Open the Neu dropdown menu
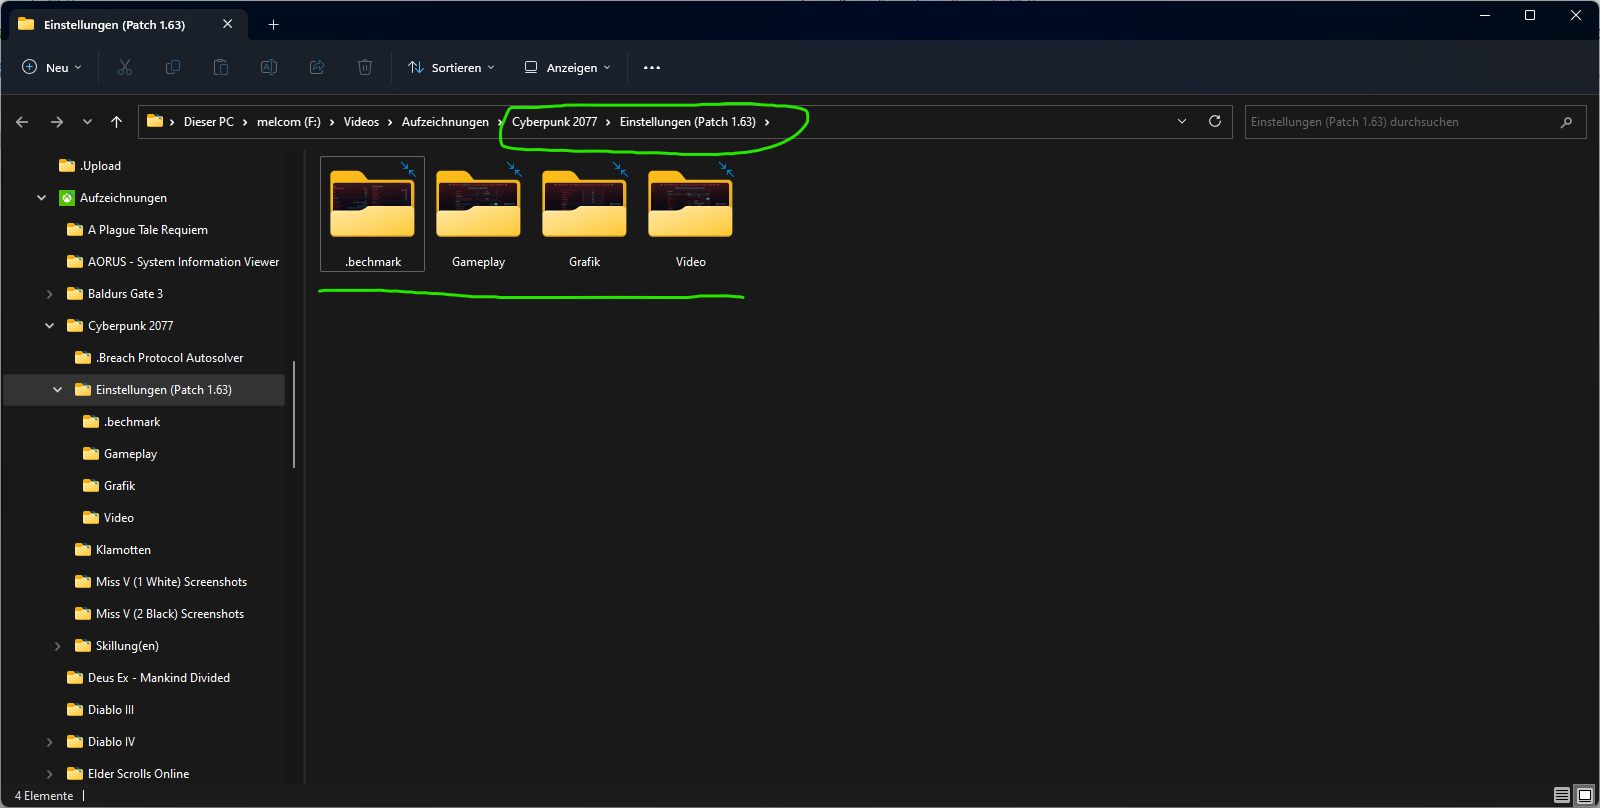 click(x=52, y=67)
